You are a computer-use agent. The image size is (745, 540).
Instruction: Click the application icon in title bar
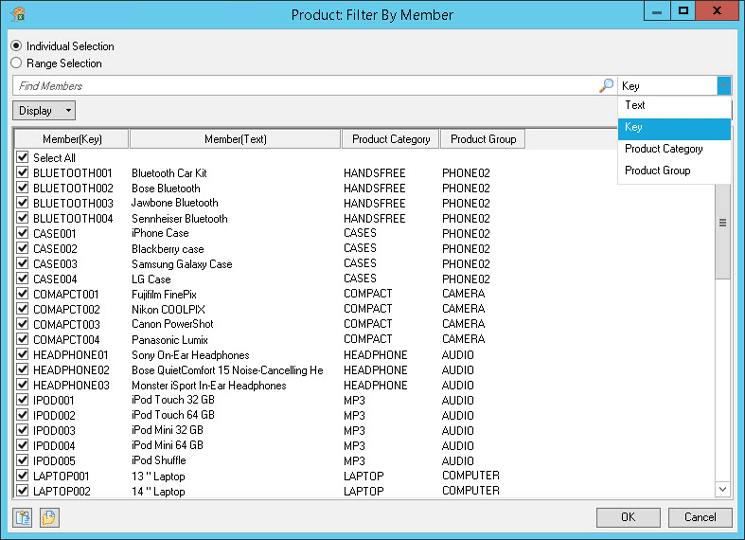tap(18, 14)
